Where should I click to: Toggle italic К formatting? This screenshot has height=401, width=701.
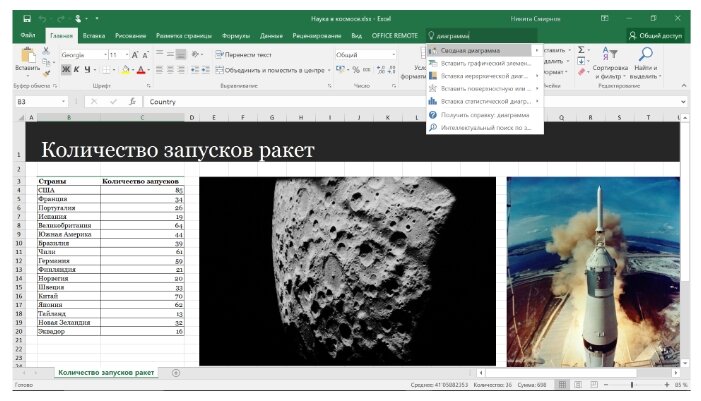click(x=76, y=70)
